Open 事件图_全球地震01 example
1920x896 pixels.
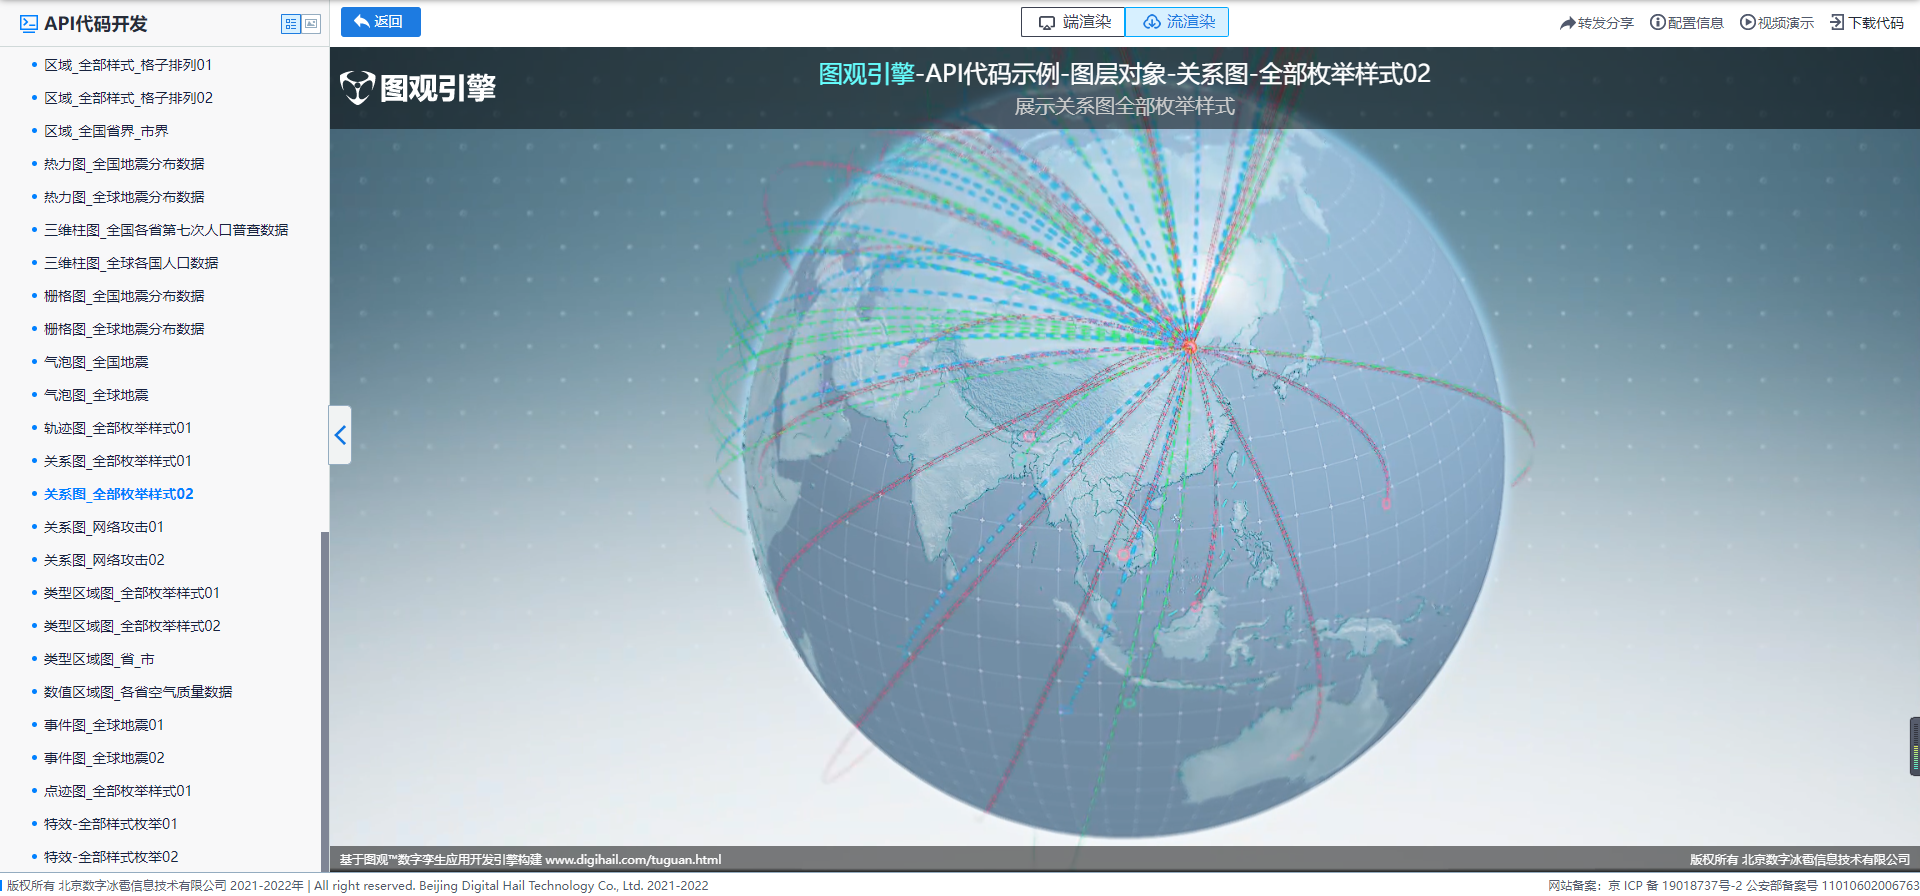click(x=104, y=725)
